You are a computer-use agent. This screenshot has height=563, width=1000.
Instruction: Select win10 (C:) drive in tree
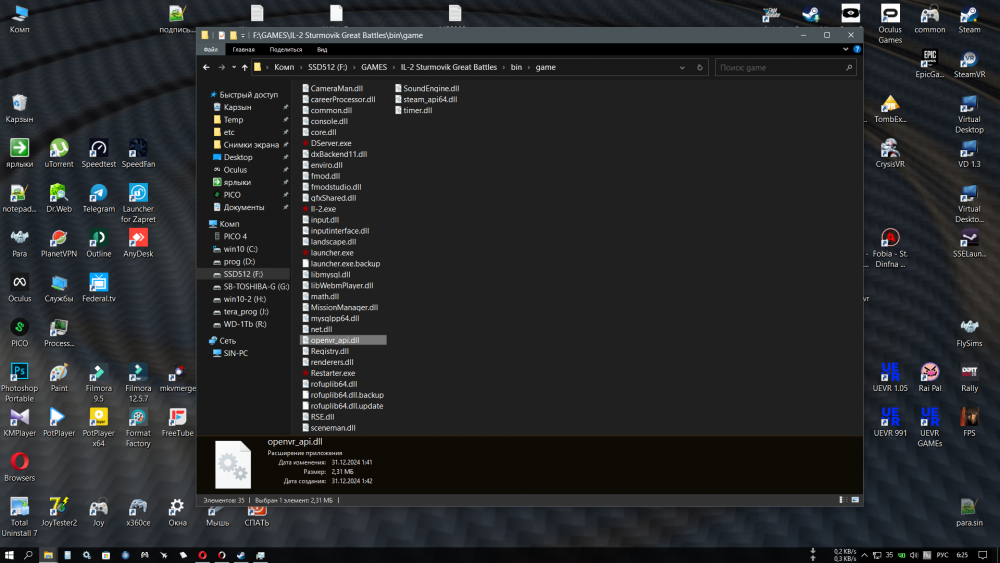point(240,249)
